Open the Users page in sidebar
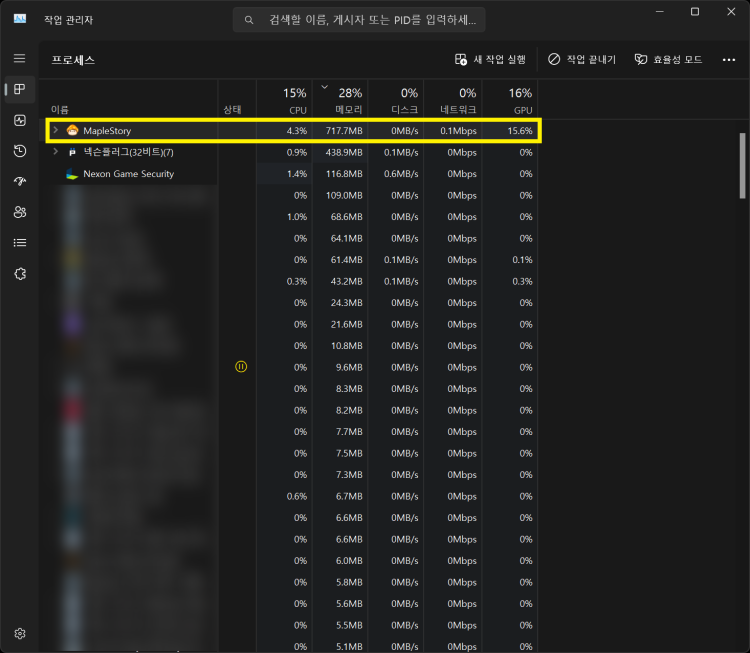 (20, 212)
